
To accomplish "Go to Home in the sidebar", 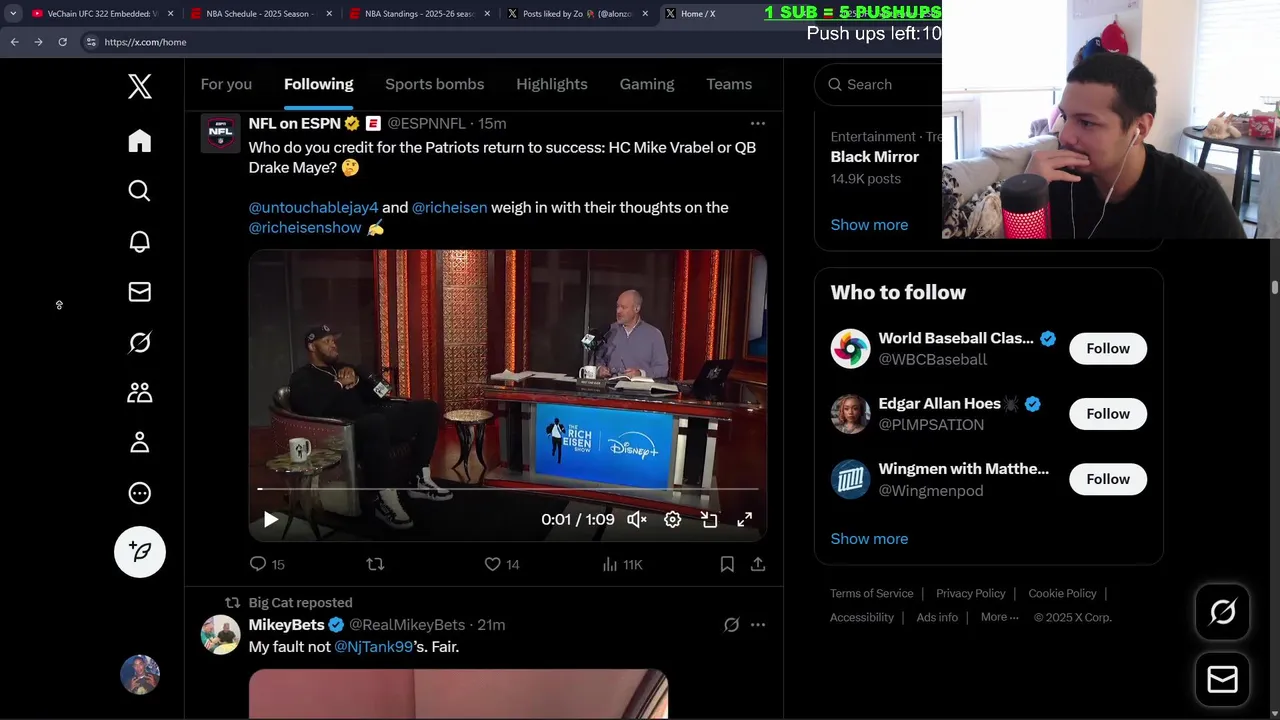I will tap(140, 141).
